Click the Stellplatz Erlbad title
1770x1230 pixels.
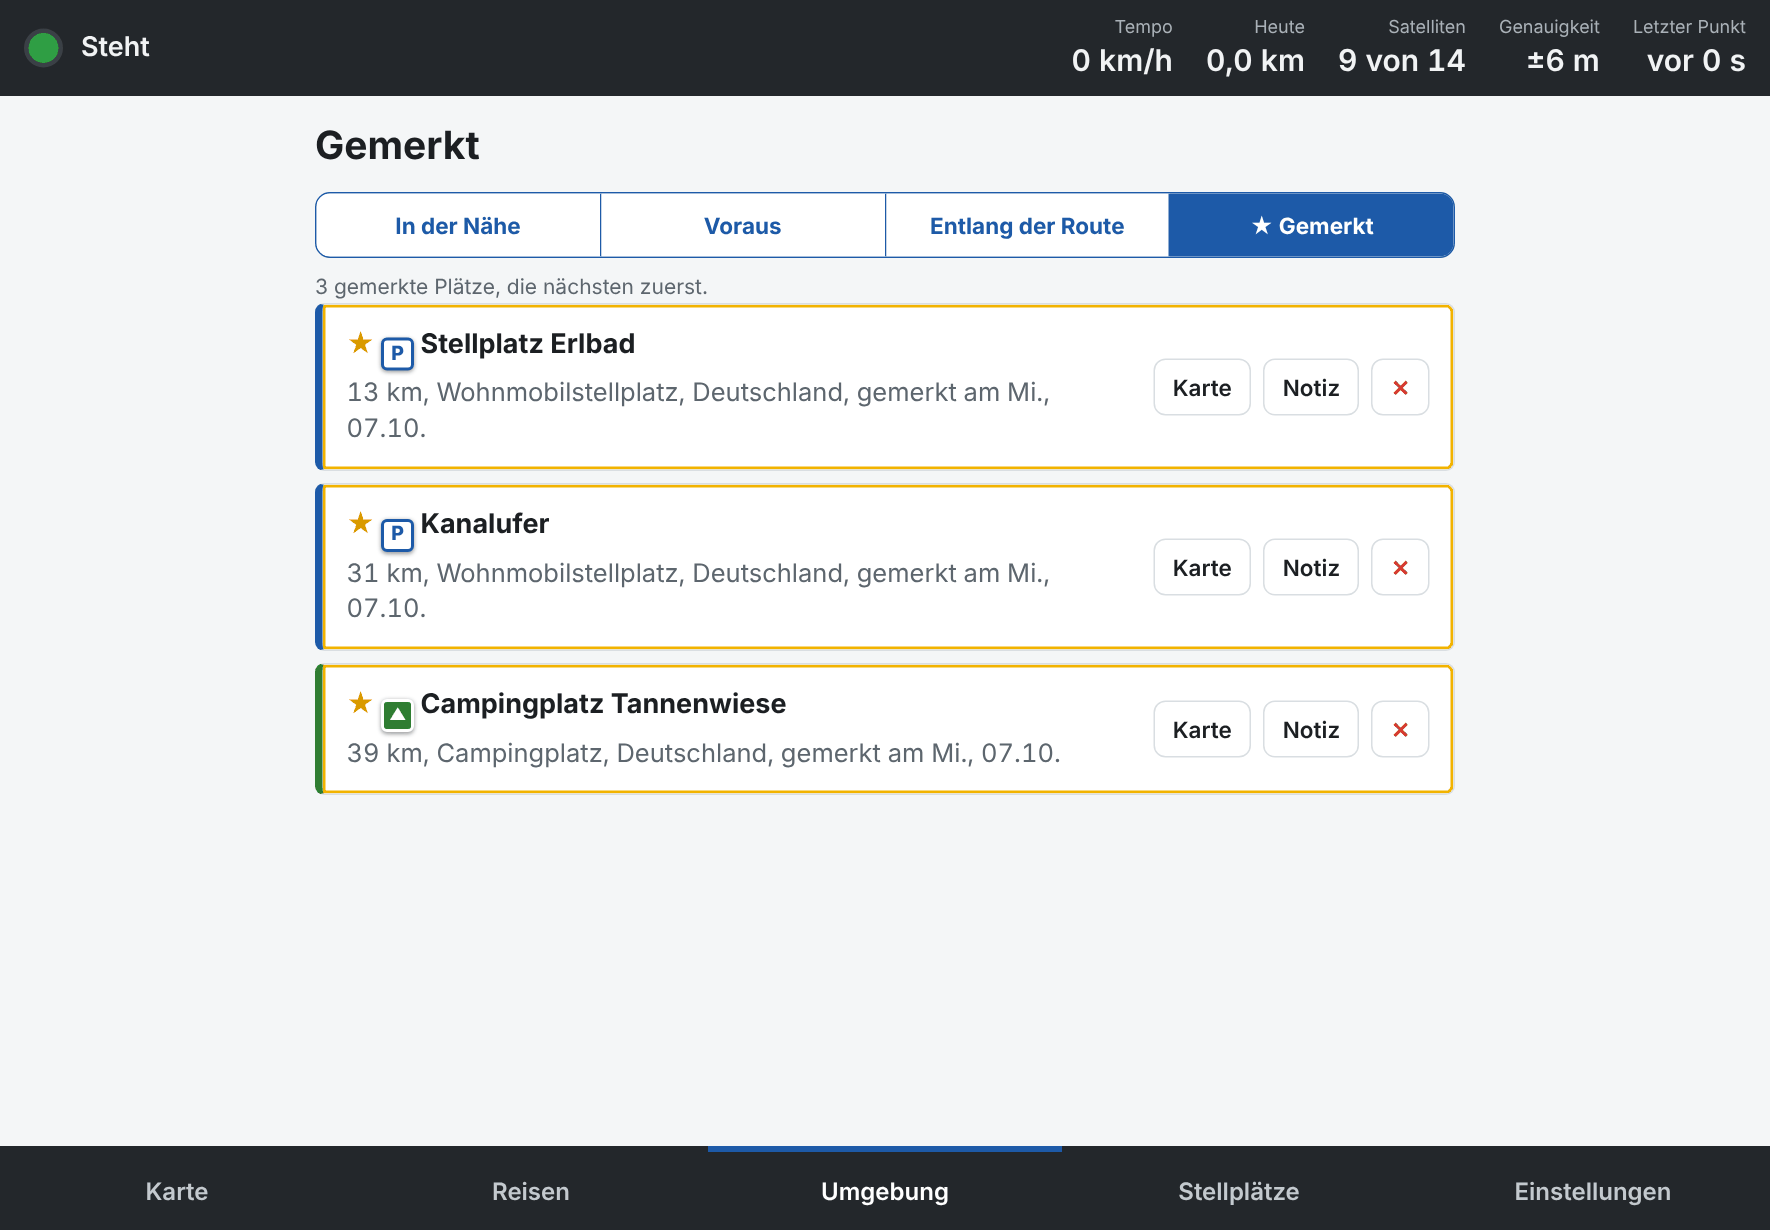coord(528,343)
